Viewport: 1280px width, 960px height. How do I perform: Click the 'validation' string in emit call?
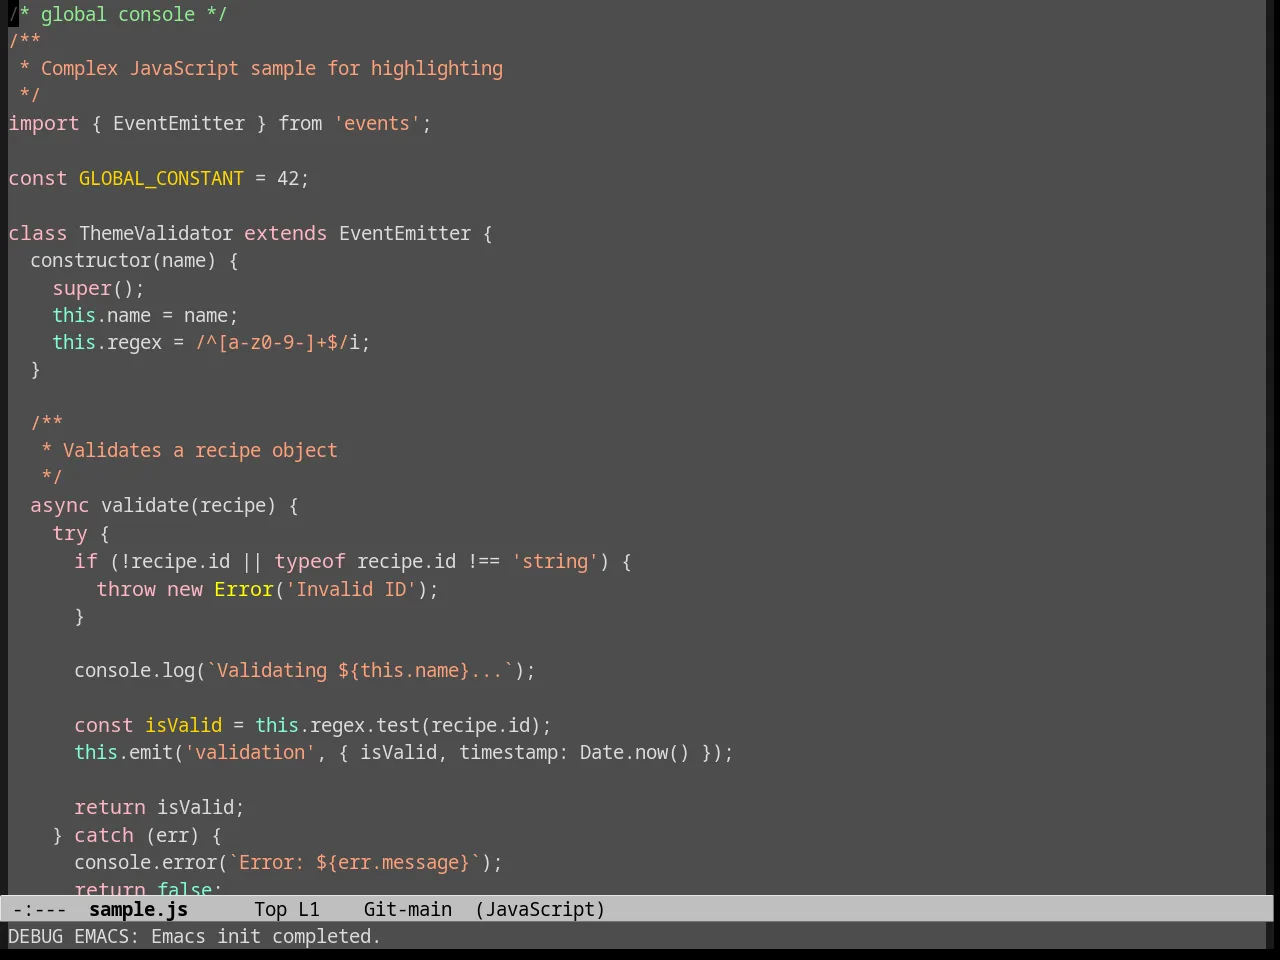pyautogui.click(x=250, y=752)
